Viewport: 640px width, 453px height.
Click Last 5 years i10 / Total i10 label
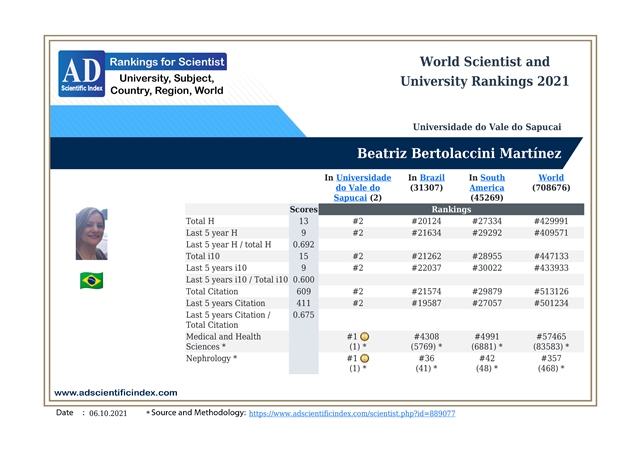coord(237,280)
